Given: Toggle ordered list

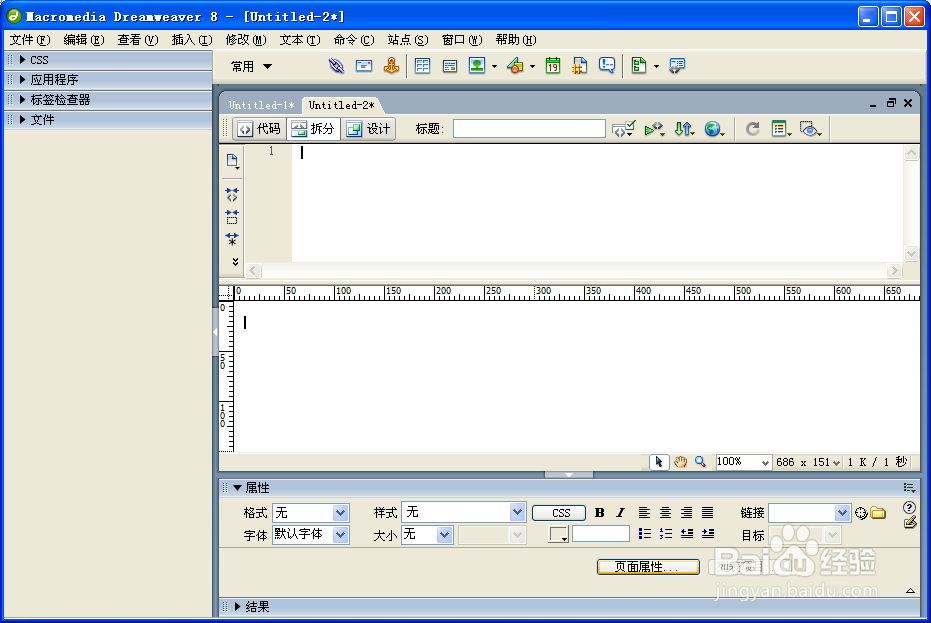Looking at the screenshot, I should 666,534.
